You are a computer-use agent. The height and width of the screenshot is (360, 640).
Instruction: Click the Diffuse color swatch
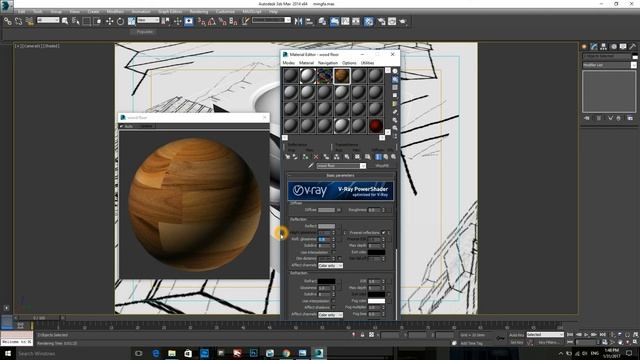[x=326, y=210]
